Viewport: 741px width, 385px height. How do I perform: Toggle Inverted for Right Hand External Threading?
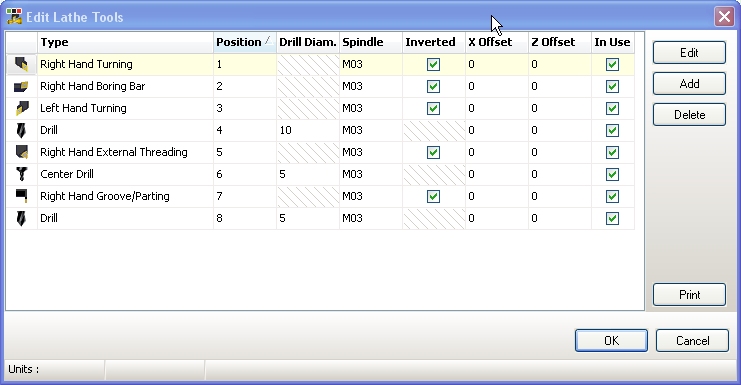click(x=433, y=152)
